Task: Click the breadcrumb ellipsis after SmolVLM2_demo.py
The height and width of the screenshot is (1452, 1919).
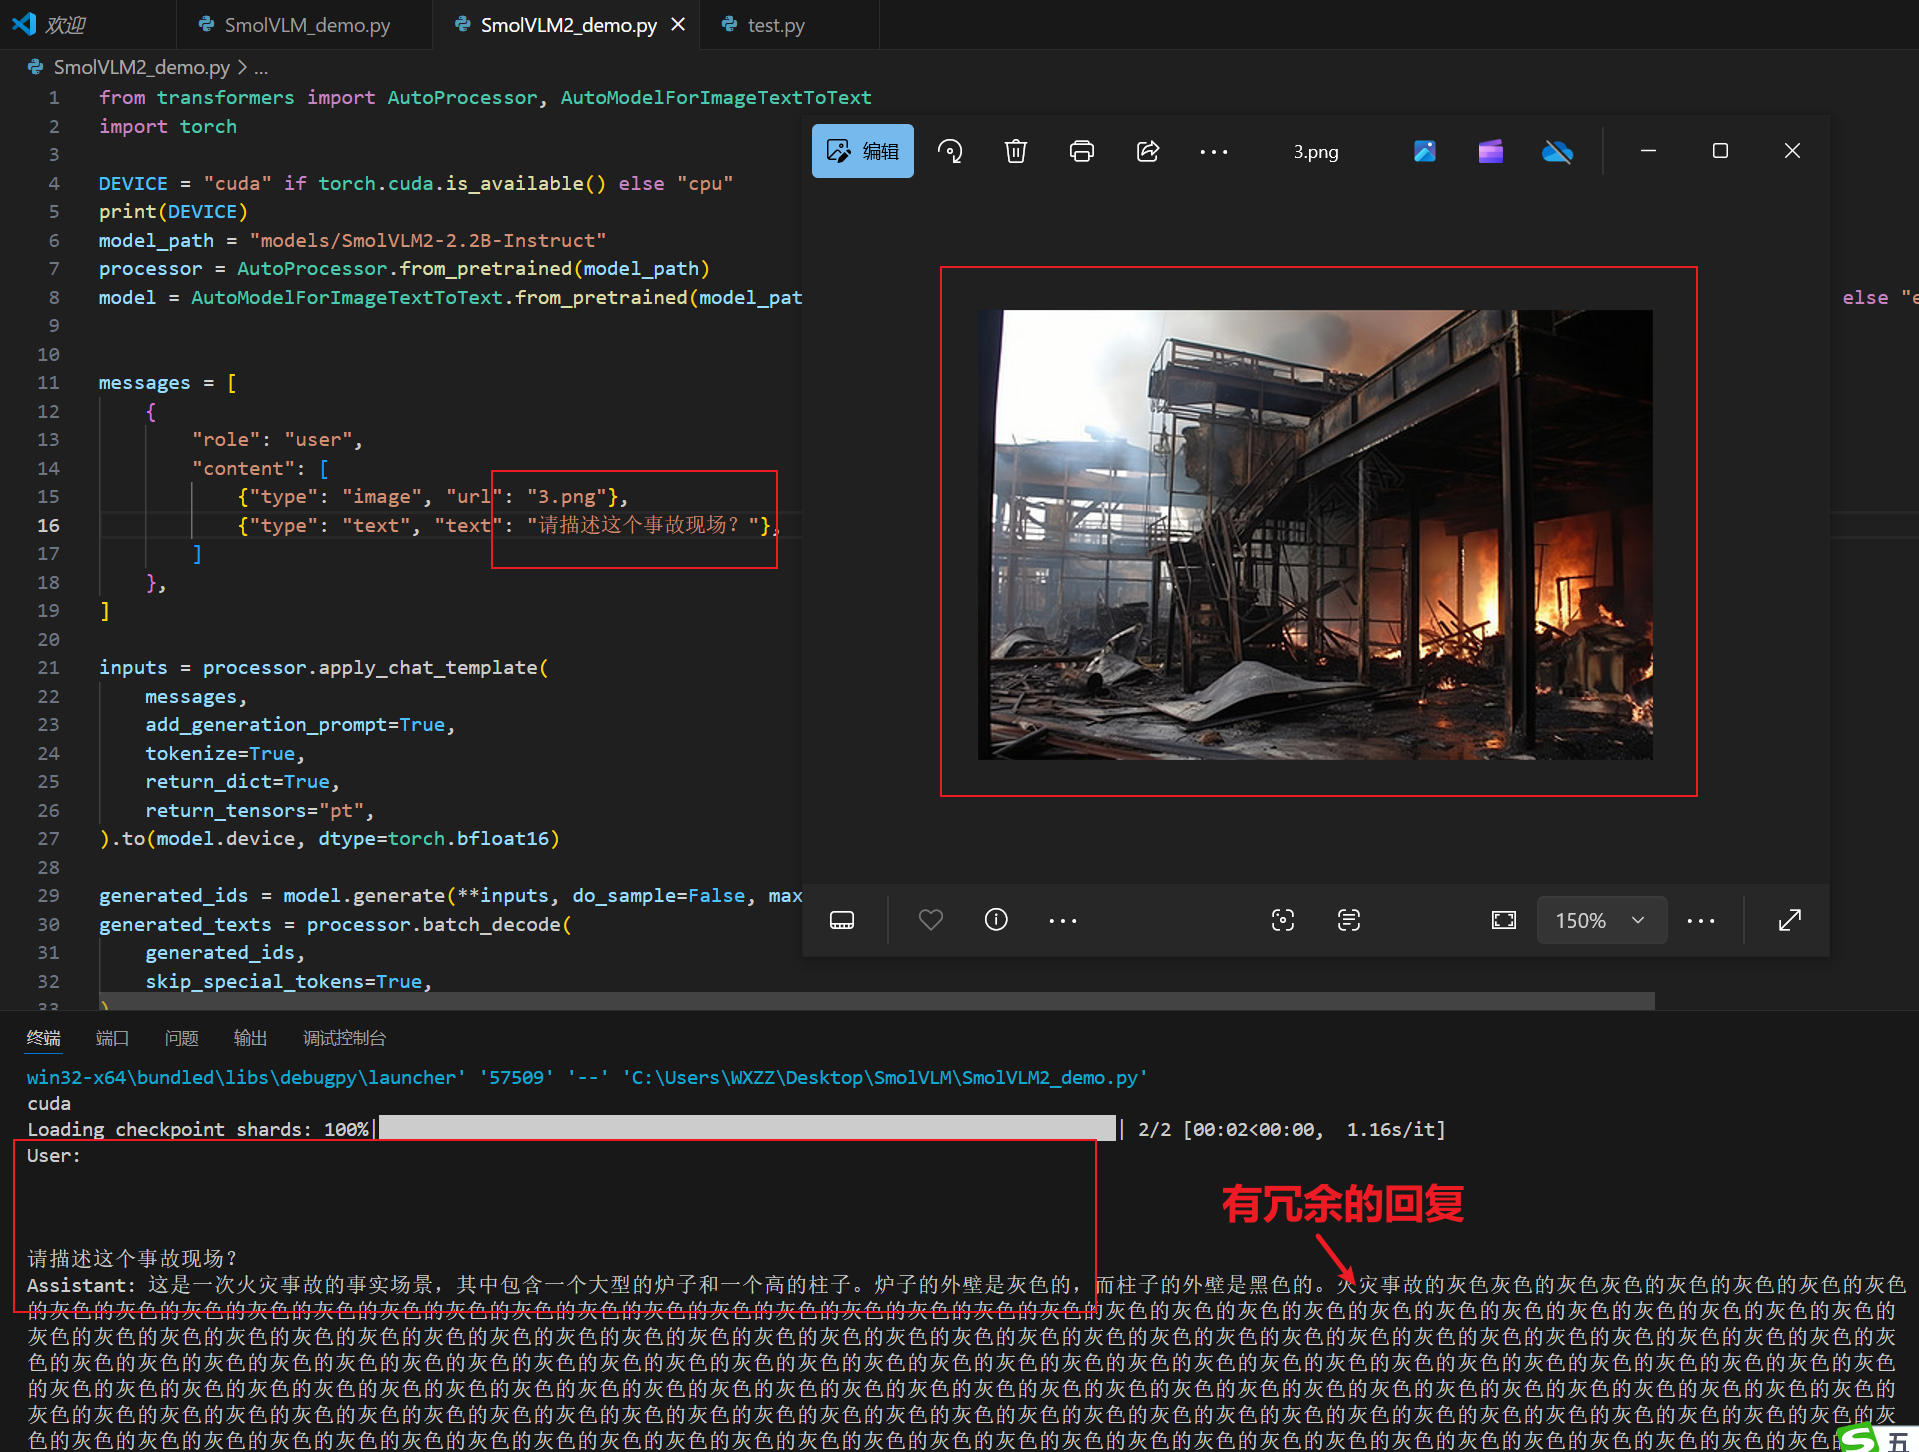Action: click(261, 68)
